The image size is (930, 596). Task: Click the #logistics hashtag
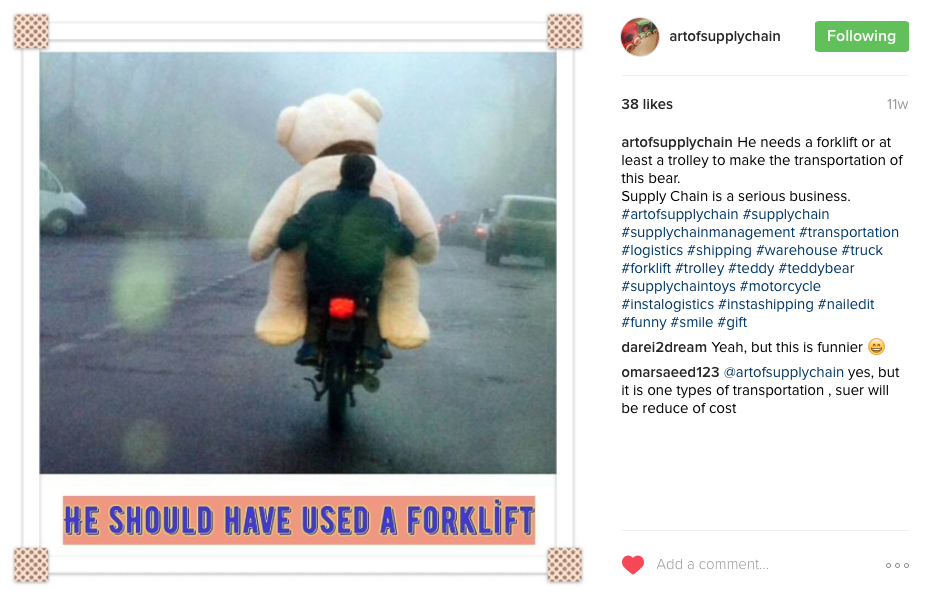pyautogui.click(x=652, y=250)
